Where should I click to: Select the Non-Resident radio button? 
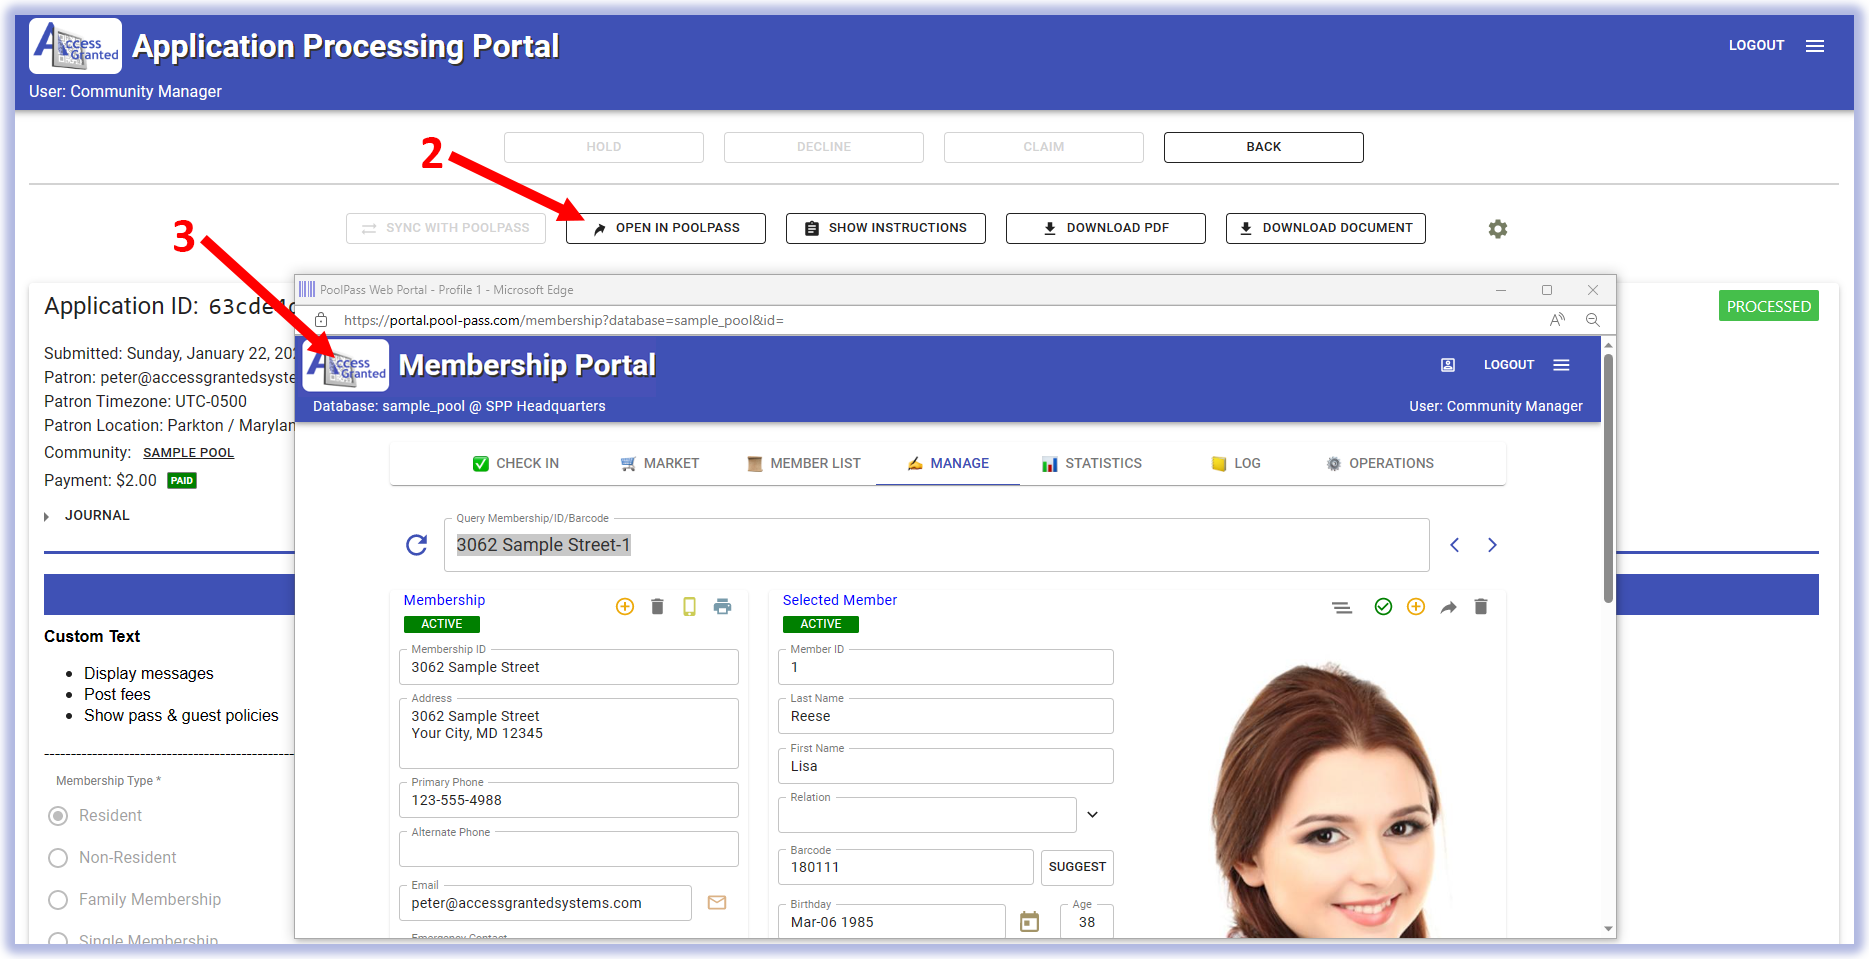pos(59,858)
